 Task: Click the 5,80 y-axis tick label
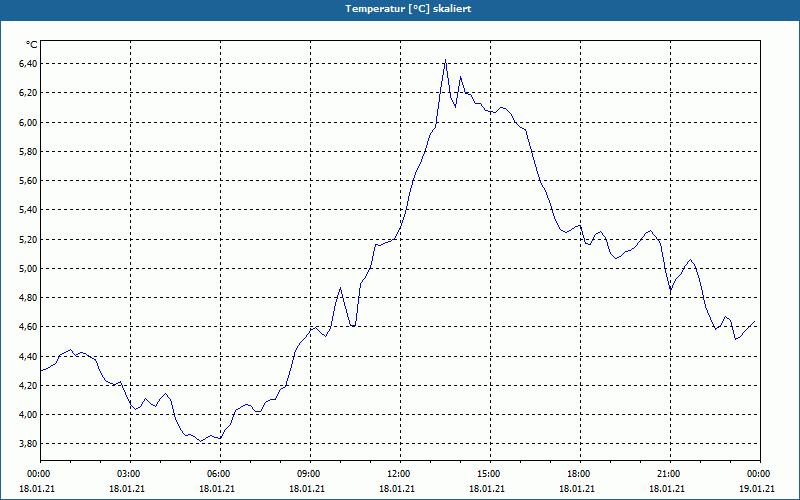(28, 152)
